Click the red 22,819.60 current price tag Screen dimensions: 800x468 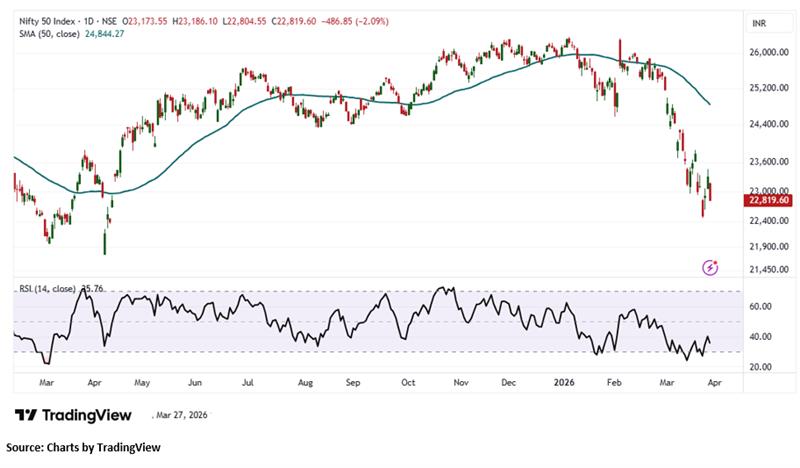coord(769,200)
